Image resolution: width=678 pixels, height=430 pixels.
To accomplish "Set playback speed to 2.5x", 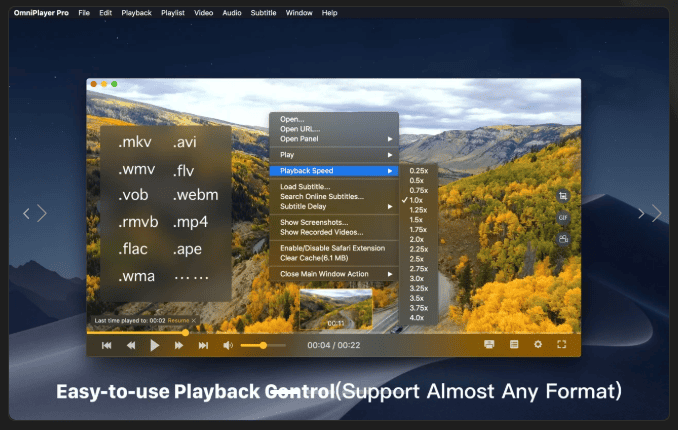I will click(x=418, y=259).
